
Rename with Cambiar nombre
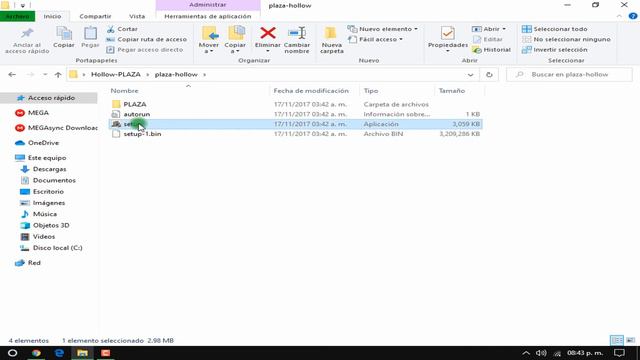tap(297, 40)
